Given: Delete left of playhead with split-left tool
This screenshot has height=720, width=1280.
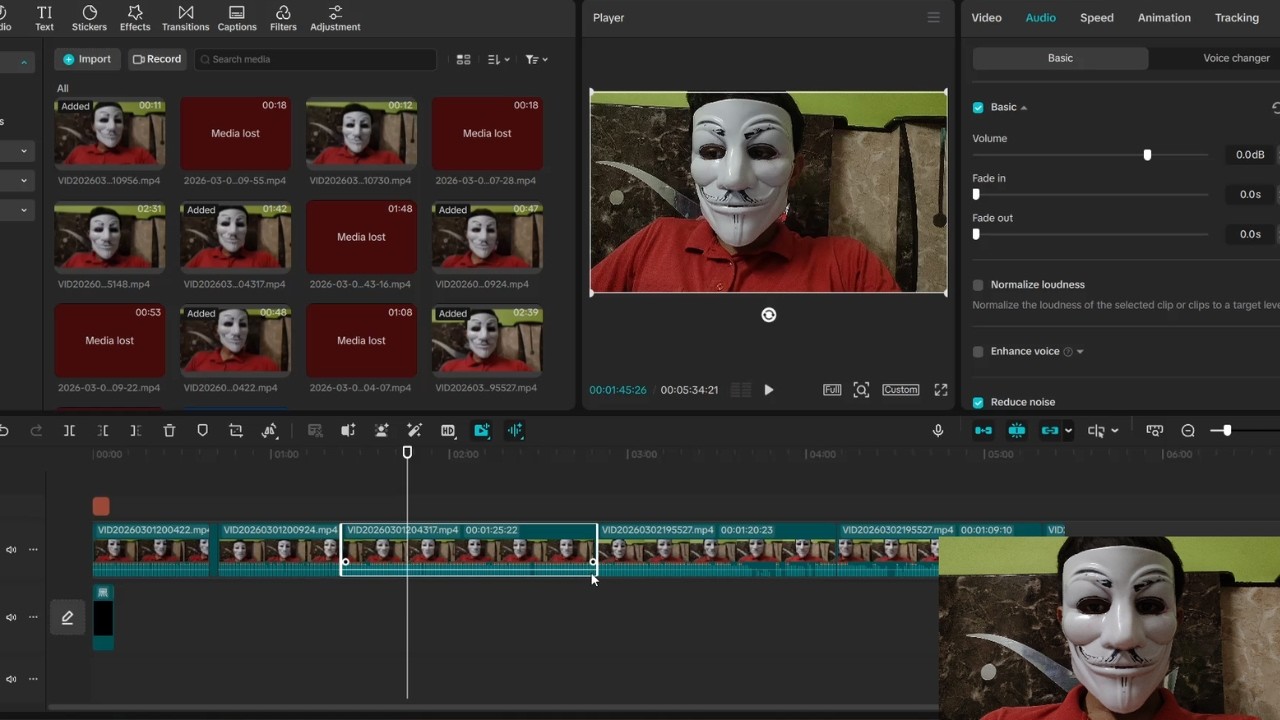Looking at the screenshot, I should (x=103, y=431).
